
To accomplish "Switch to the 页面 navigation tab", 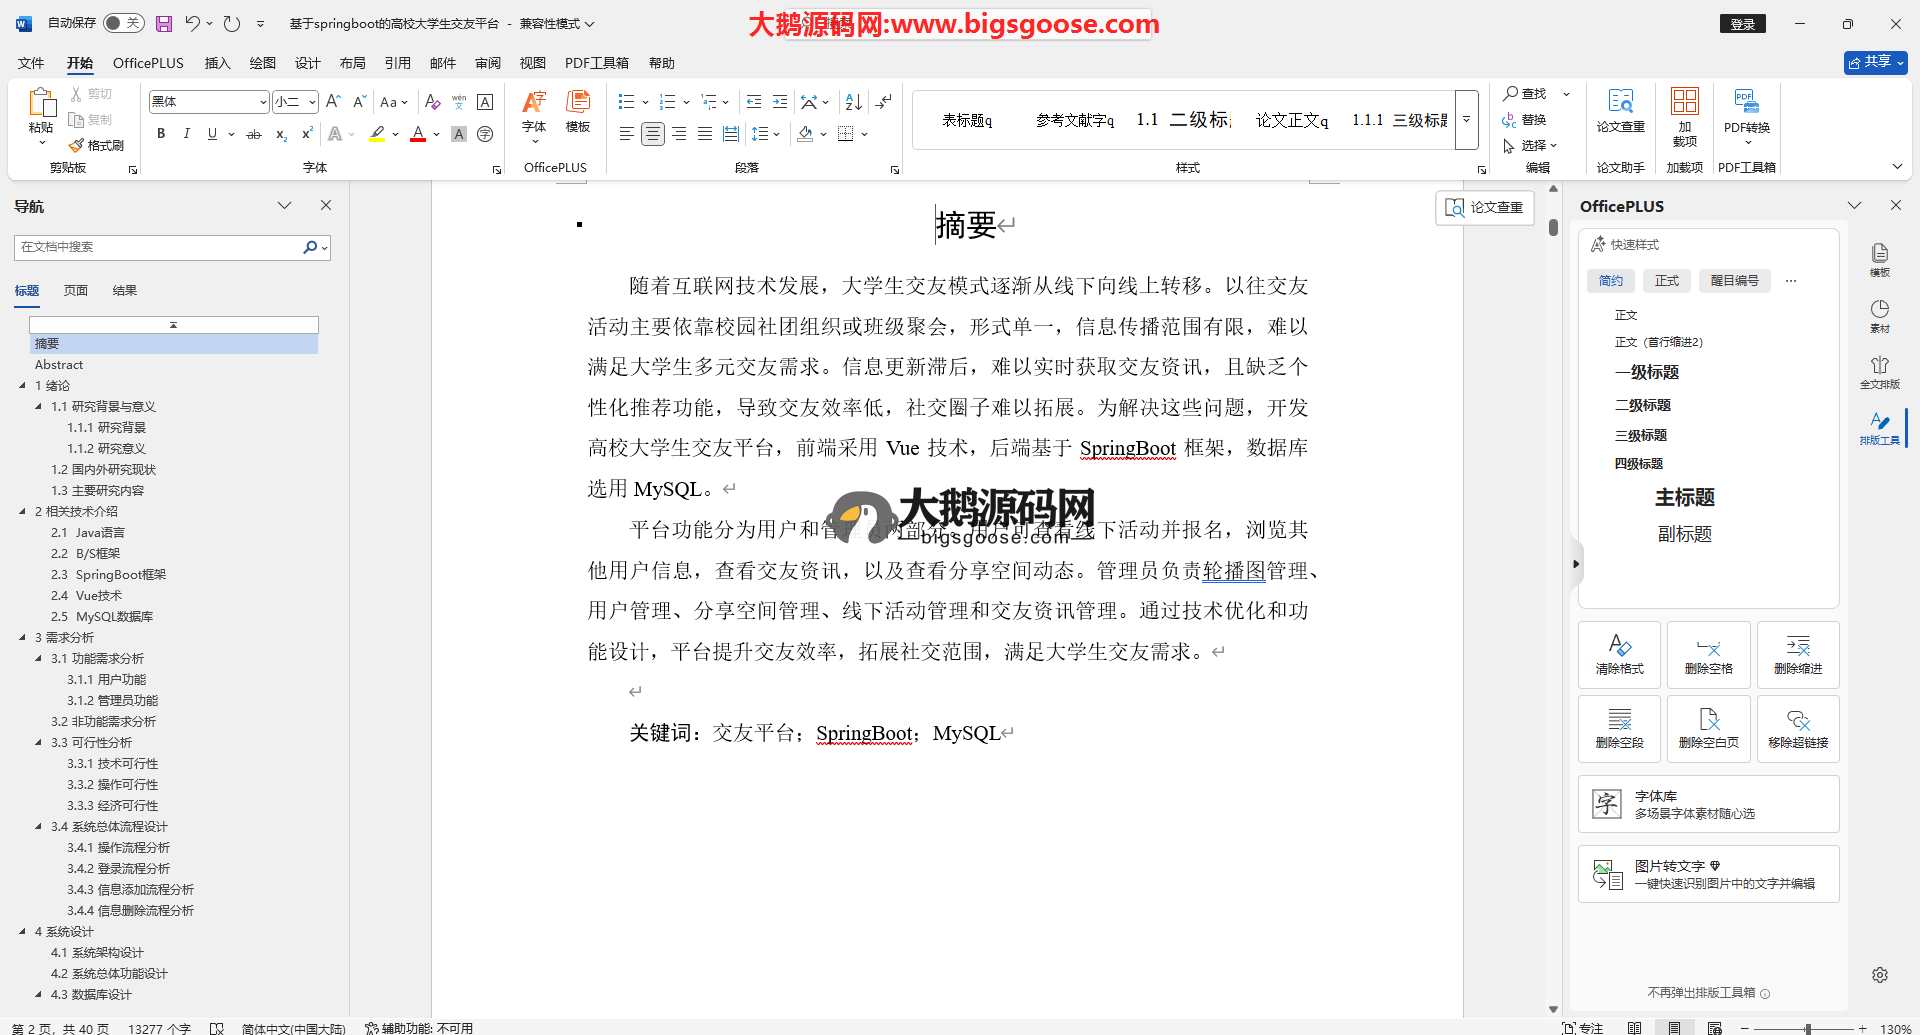I will [76, 291].
